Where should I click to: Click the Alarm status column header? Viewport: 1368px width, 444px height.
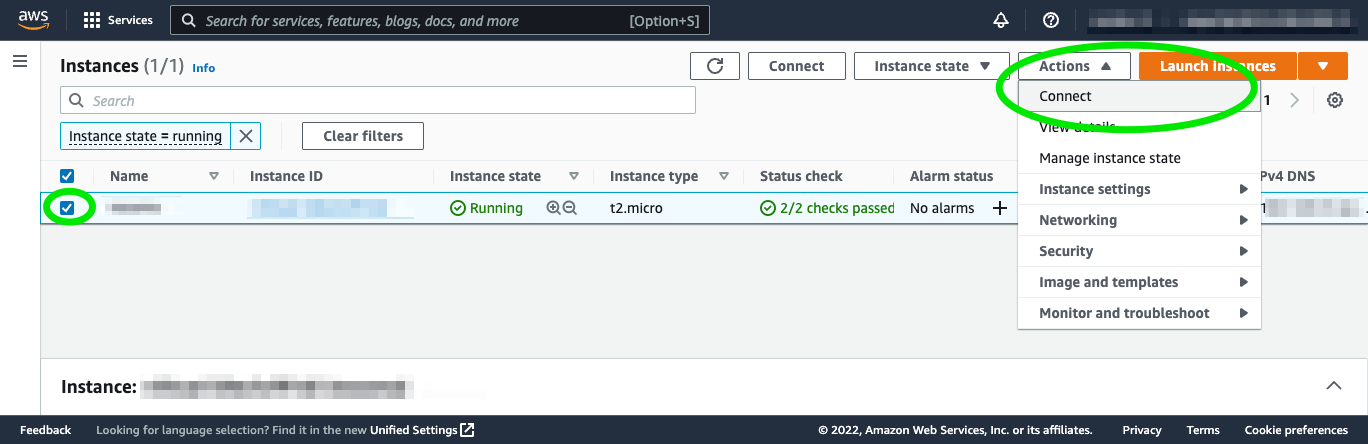point(951,176)
